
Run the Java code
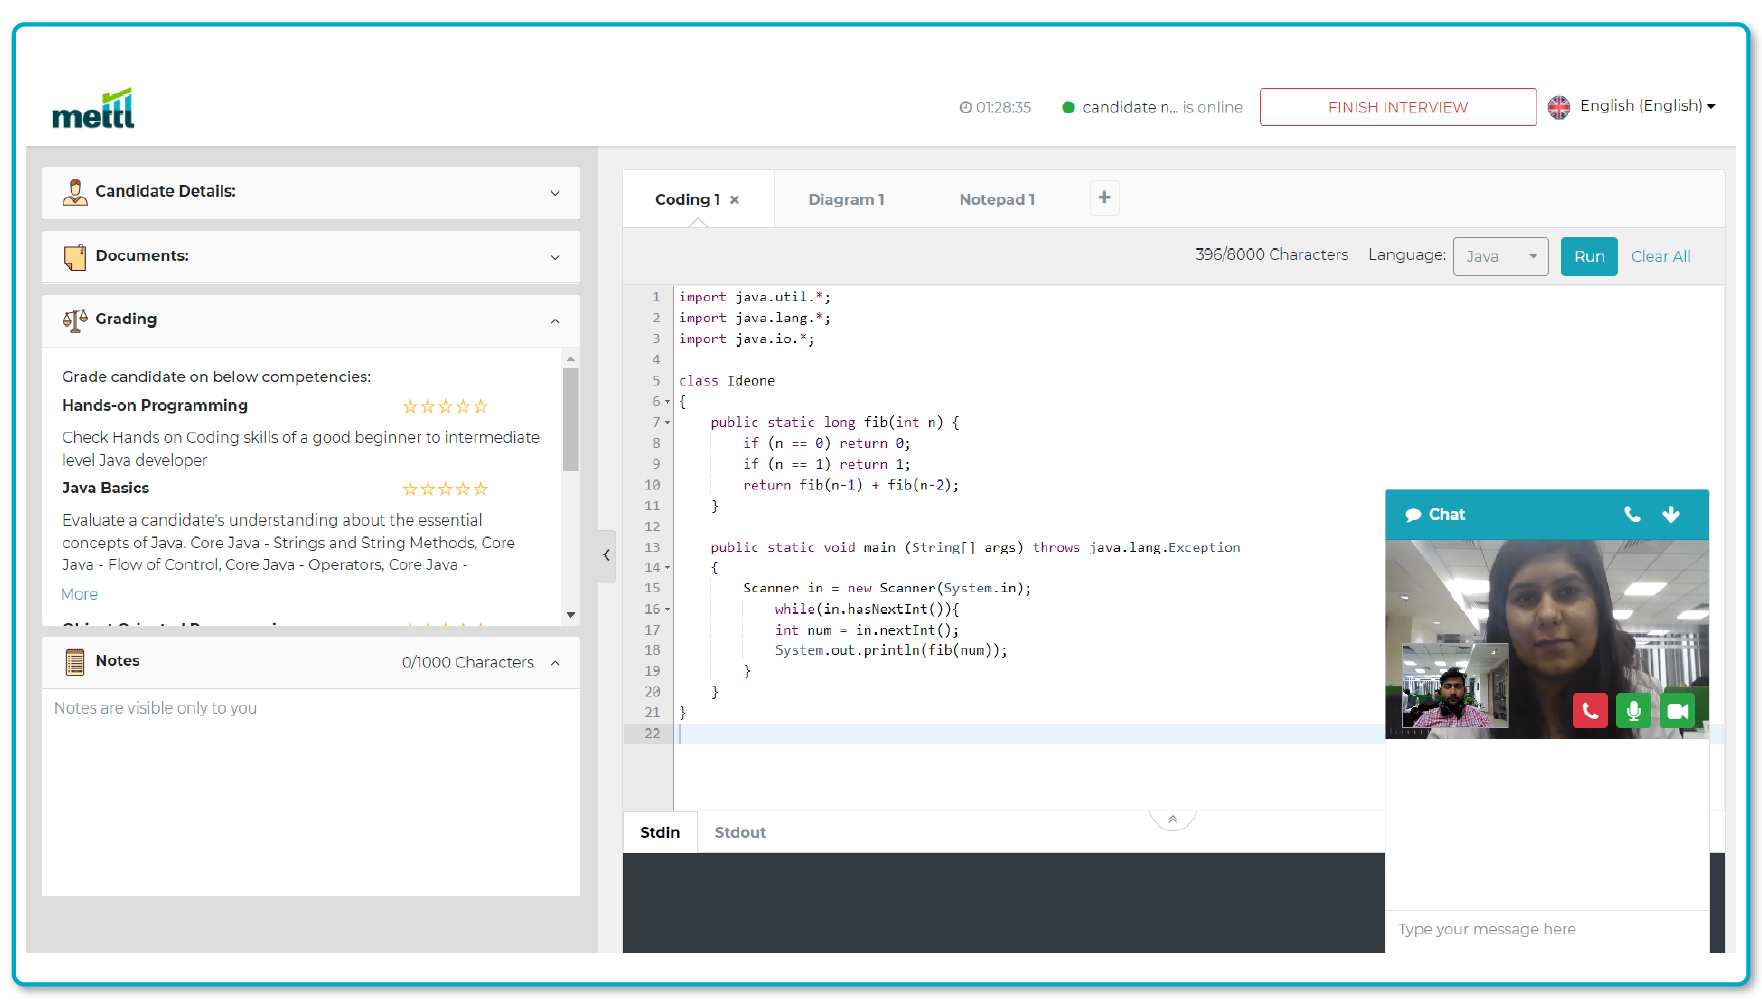(x=1589, y=257)
